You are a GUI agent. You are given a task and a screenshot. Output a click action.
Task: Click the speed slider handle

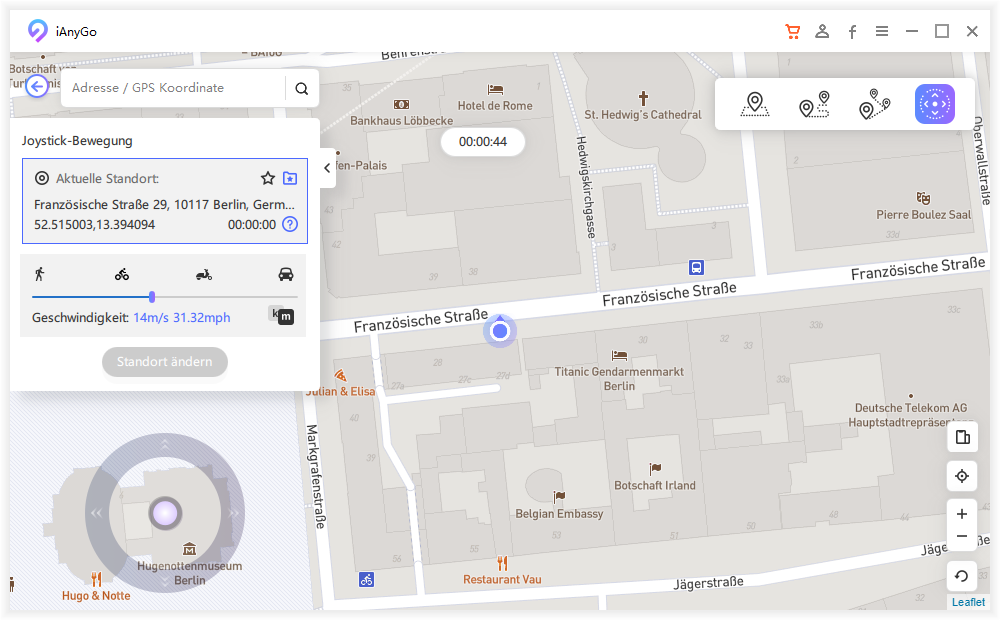click(x=152, y=297)
